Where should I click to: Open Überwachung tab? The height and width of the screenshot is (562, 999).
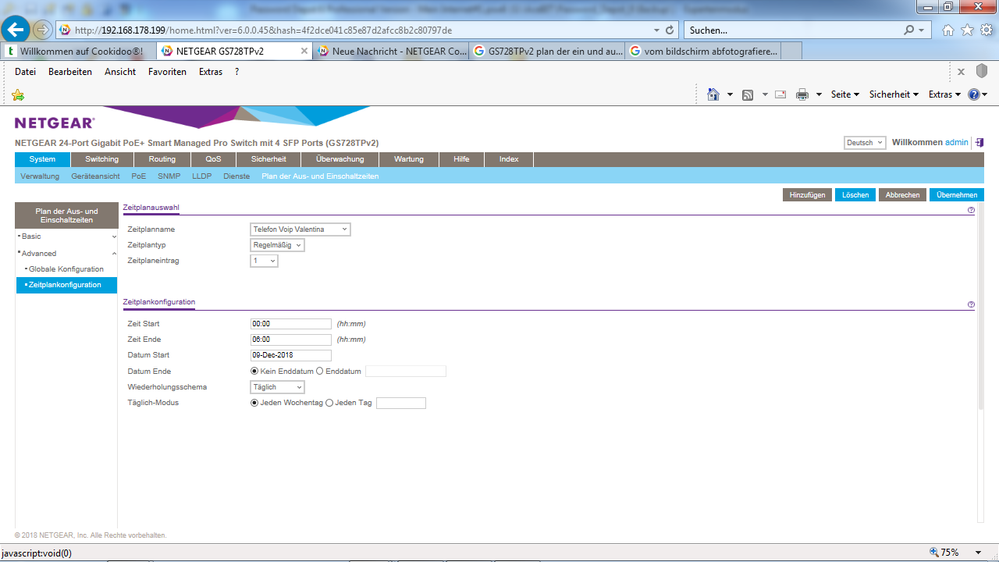[340, 159]
